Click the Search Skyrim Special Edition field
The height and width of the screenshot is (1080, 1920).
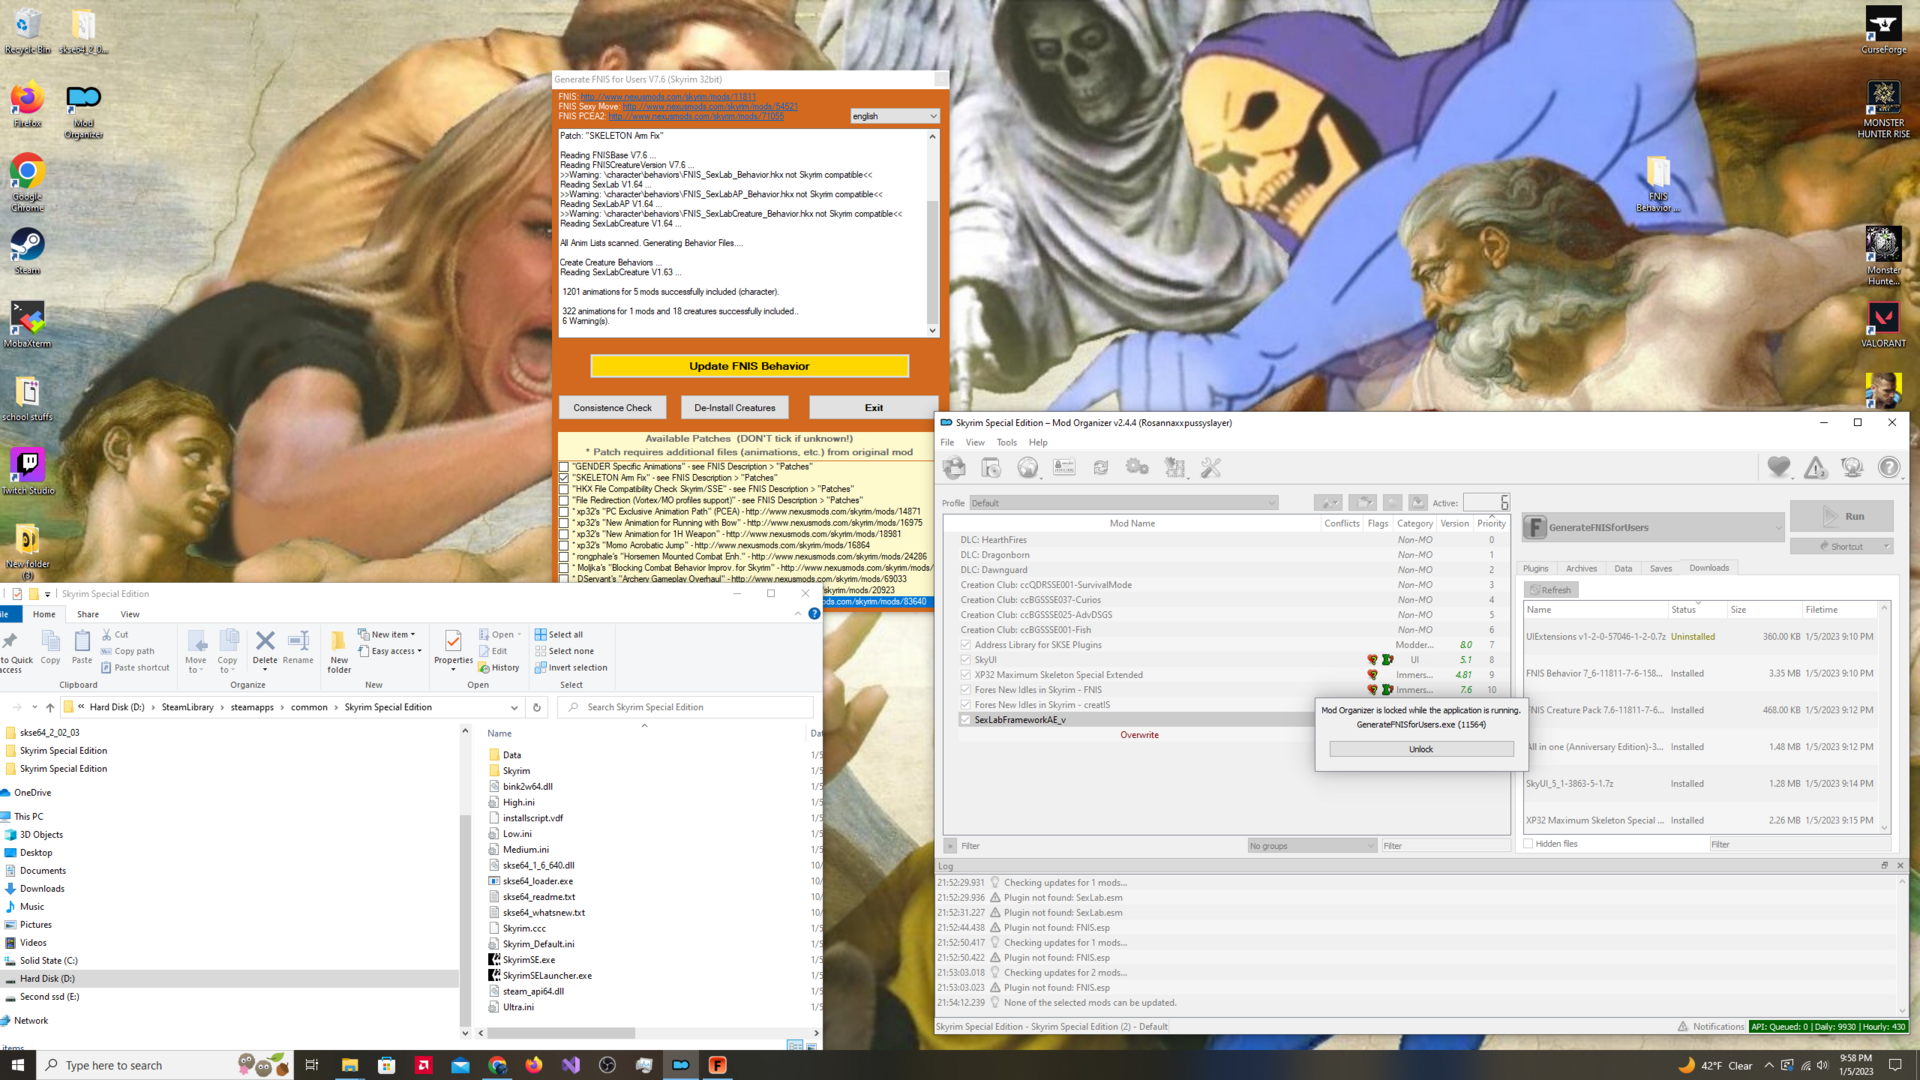pos(685,707)
